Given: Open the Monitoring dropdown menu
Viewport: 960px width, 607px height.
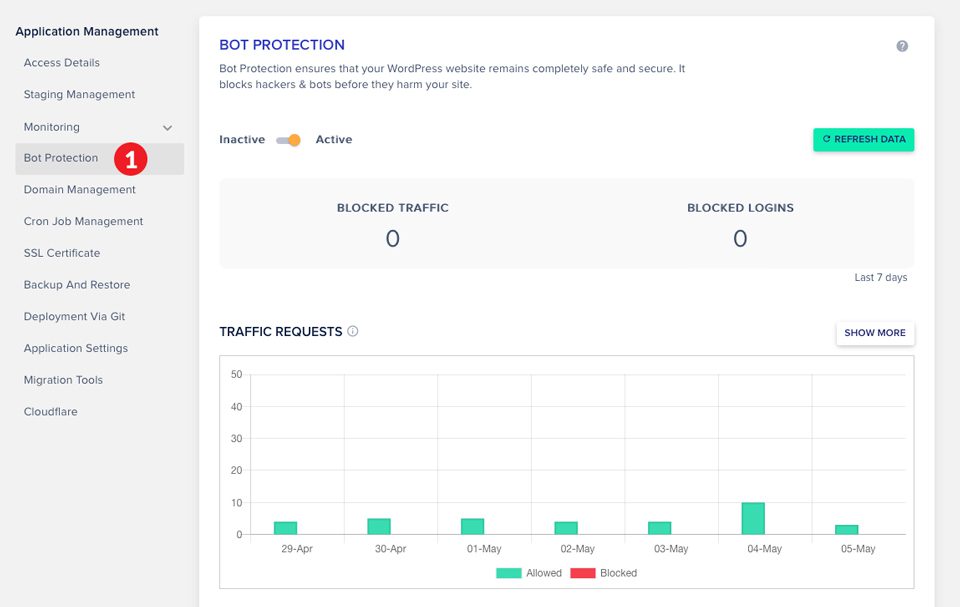Looking at the screenshot, I should click(51, 127).
